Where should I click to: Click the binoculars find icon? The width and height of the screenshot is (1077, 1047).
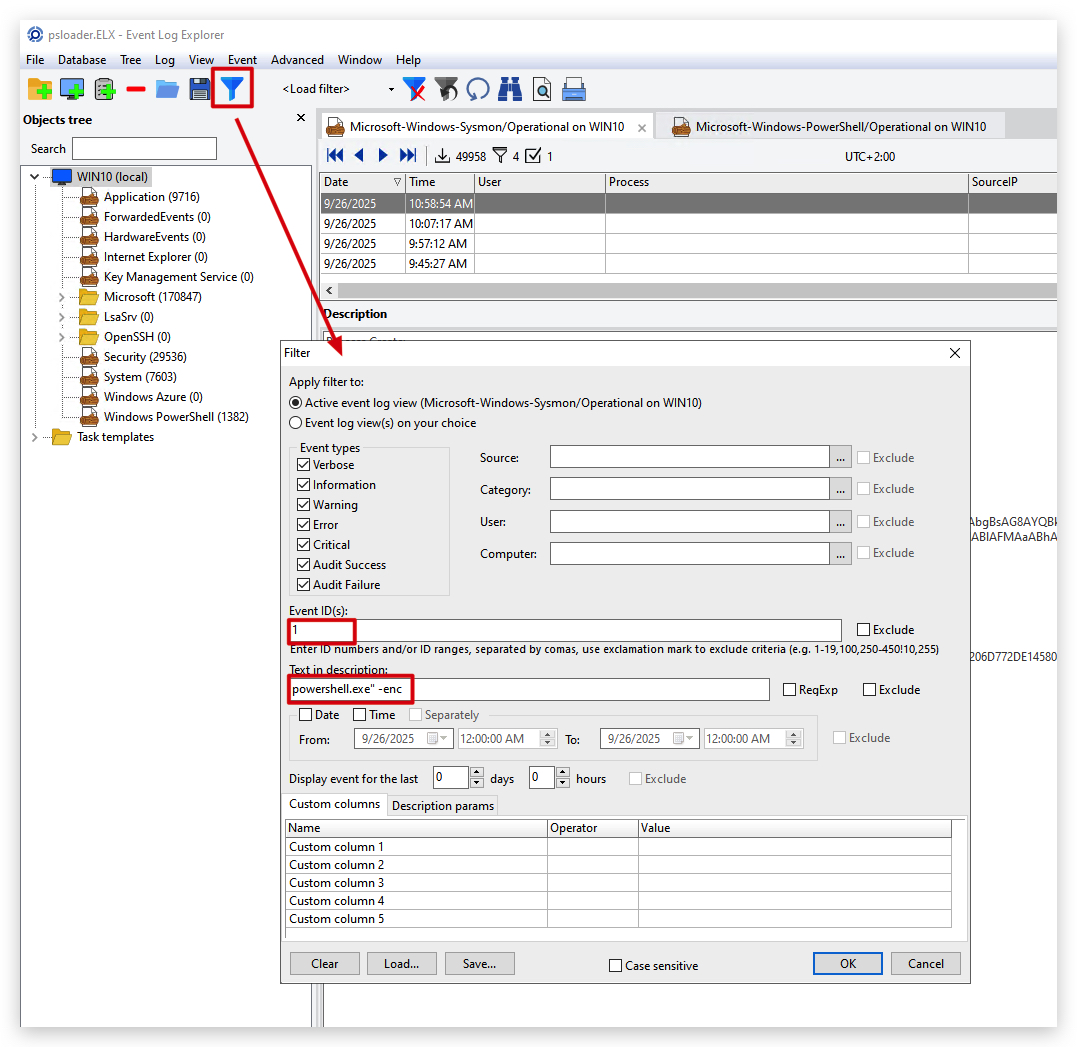pos(510,89)
